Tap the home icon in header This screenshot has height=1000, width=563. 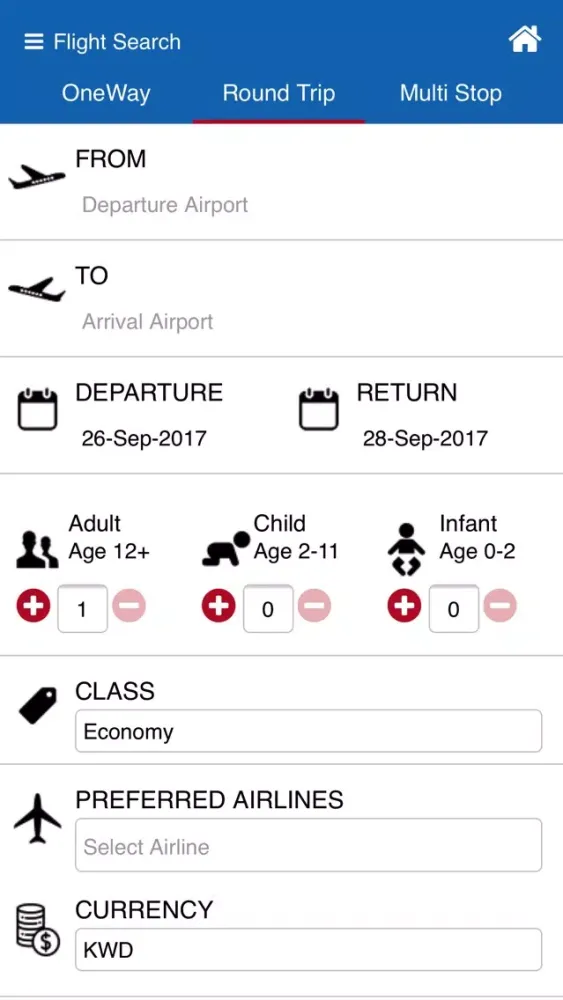click(525, 40)
